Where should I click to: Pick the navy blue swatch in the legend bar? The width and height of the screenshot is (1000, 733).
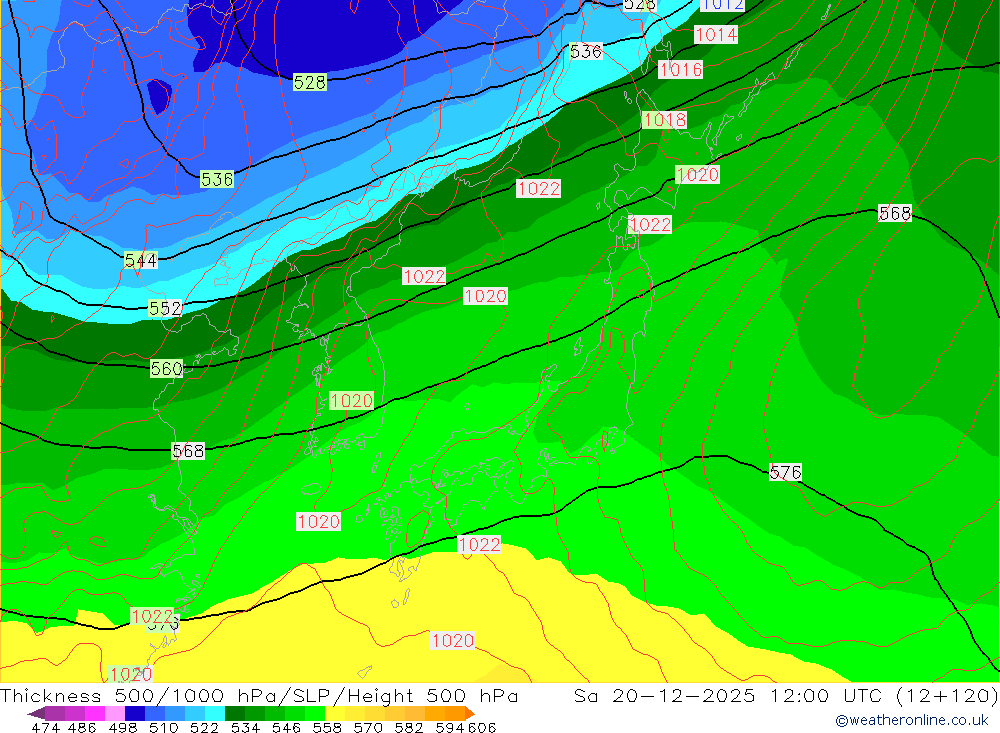click(x=135, y=713)
